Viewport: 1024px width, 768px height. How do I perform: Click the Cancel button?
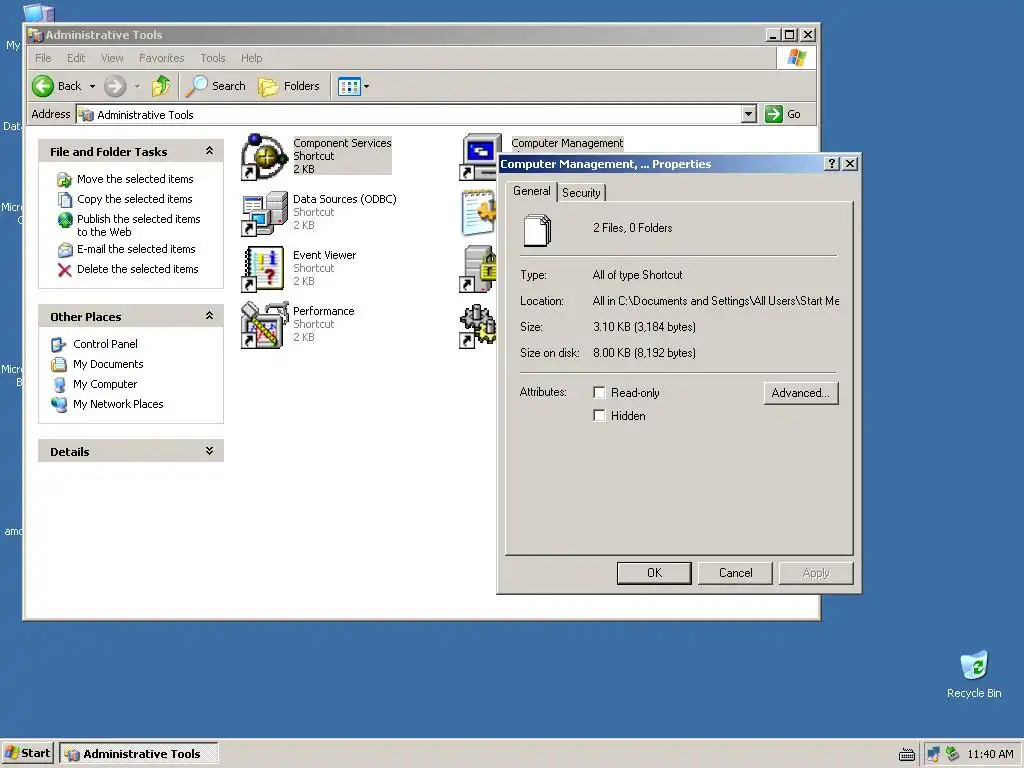(x=735, y=573)
